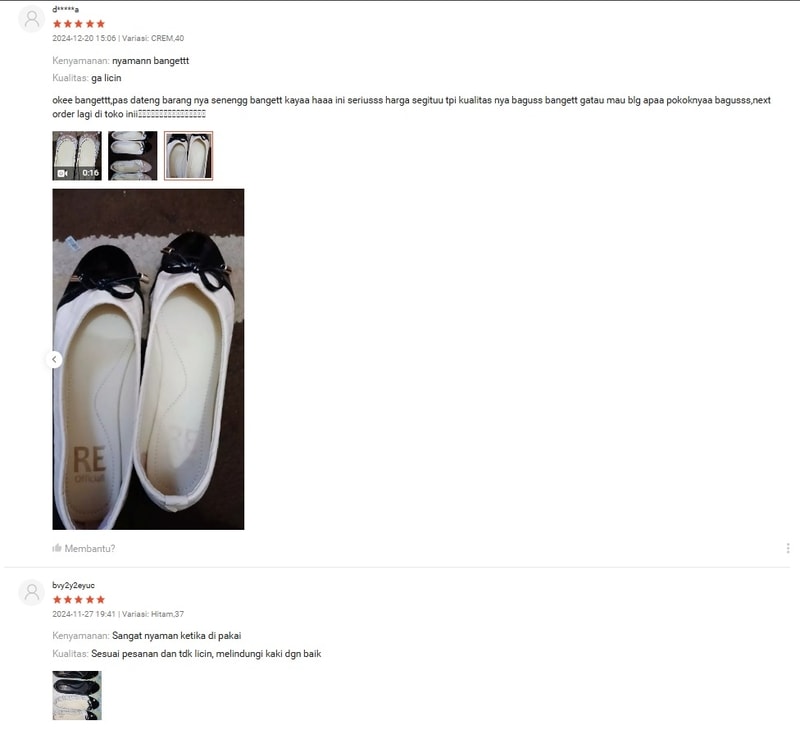Select the highlighted third shoe thumbnail
The width and height of the screenshot is (800, 730).
(188, 156)
